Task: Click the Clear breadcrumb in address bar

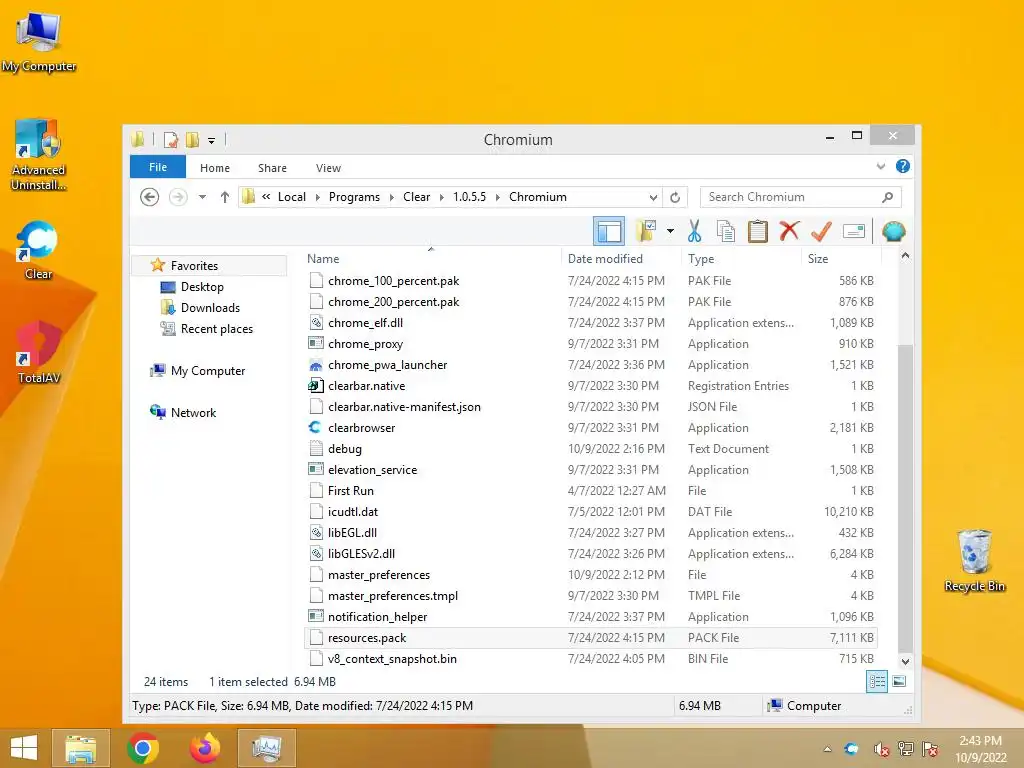Action: coord(417,197)
